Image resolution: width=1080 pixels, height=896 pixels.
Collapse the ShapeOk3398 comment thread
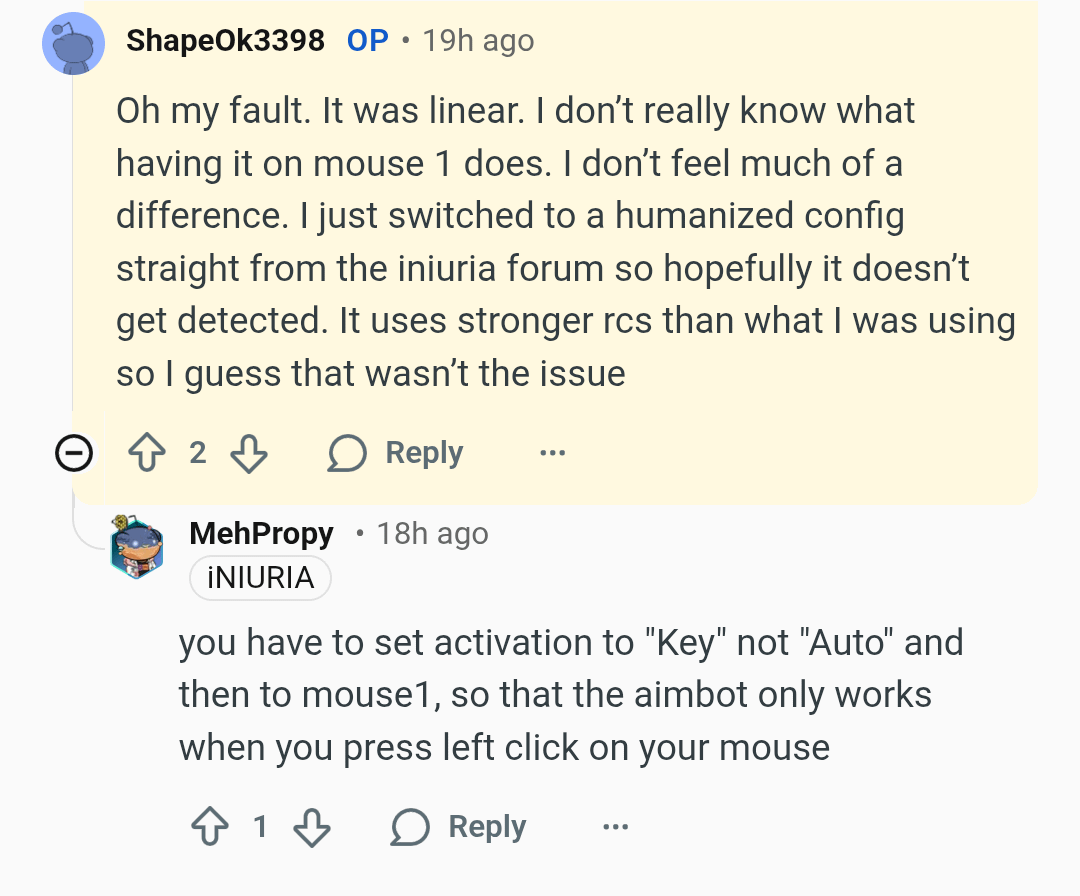(73, 455)
